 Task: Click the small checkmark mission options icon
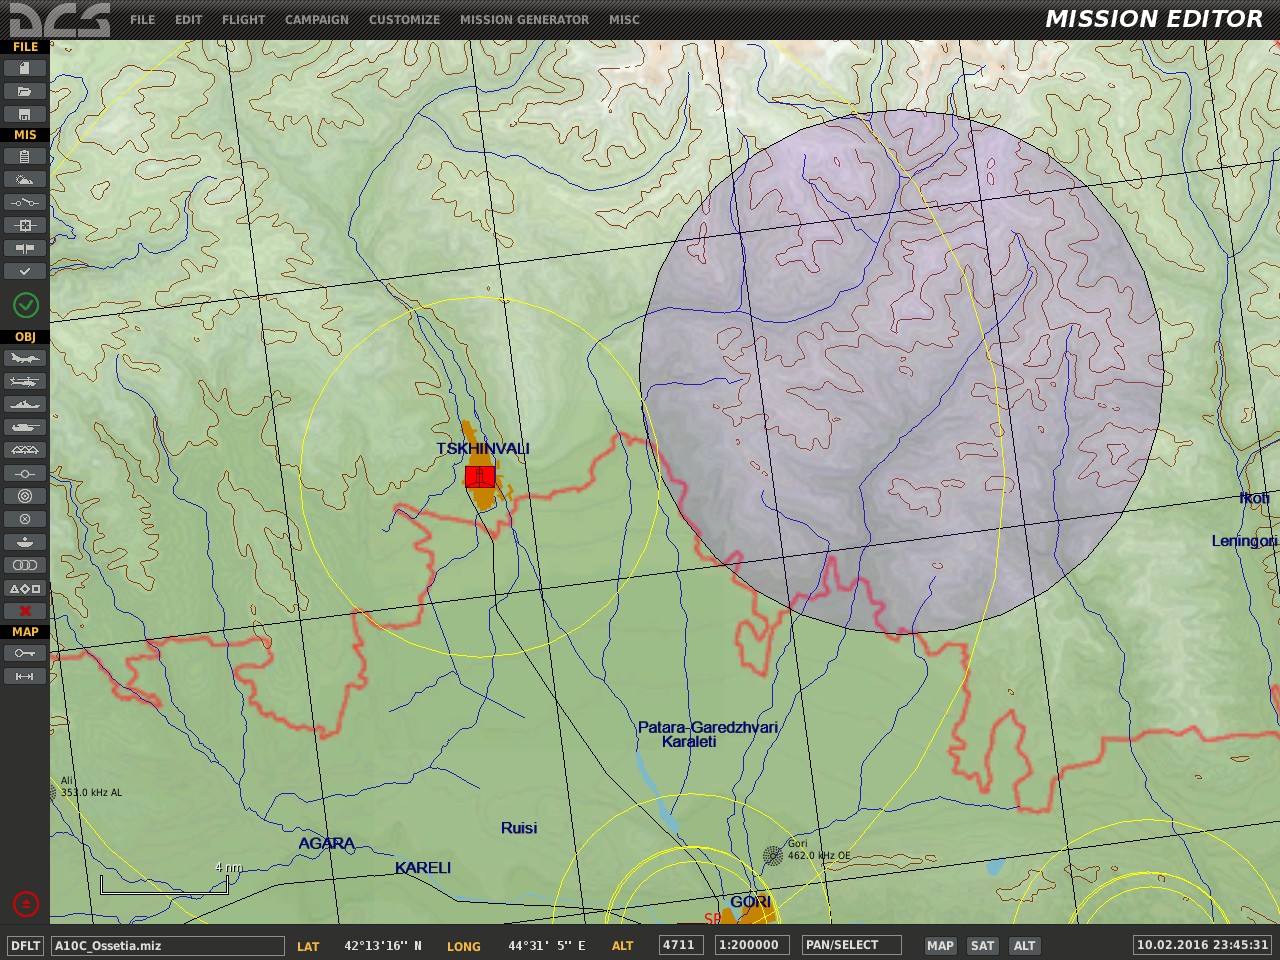click(x=25, y=271)
